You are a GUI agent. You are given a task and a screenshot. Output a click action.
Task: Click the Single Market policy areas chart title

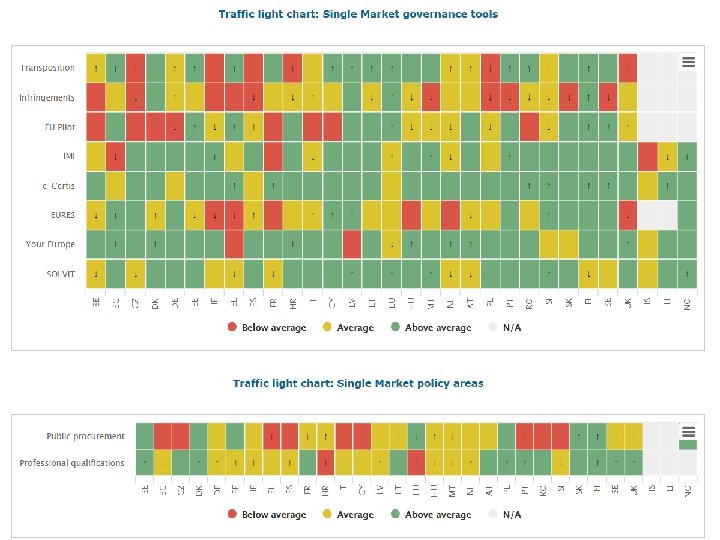coord(358,383)
